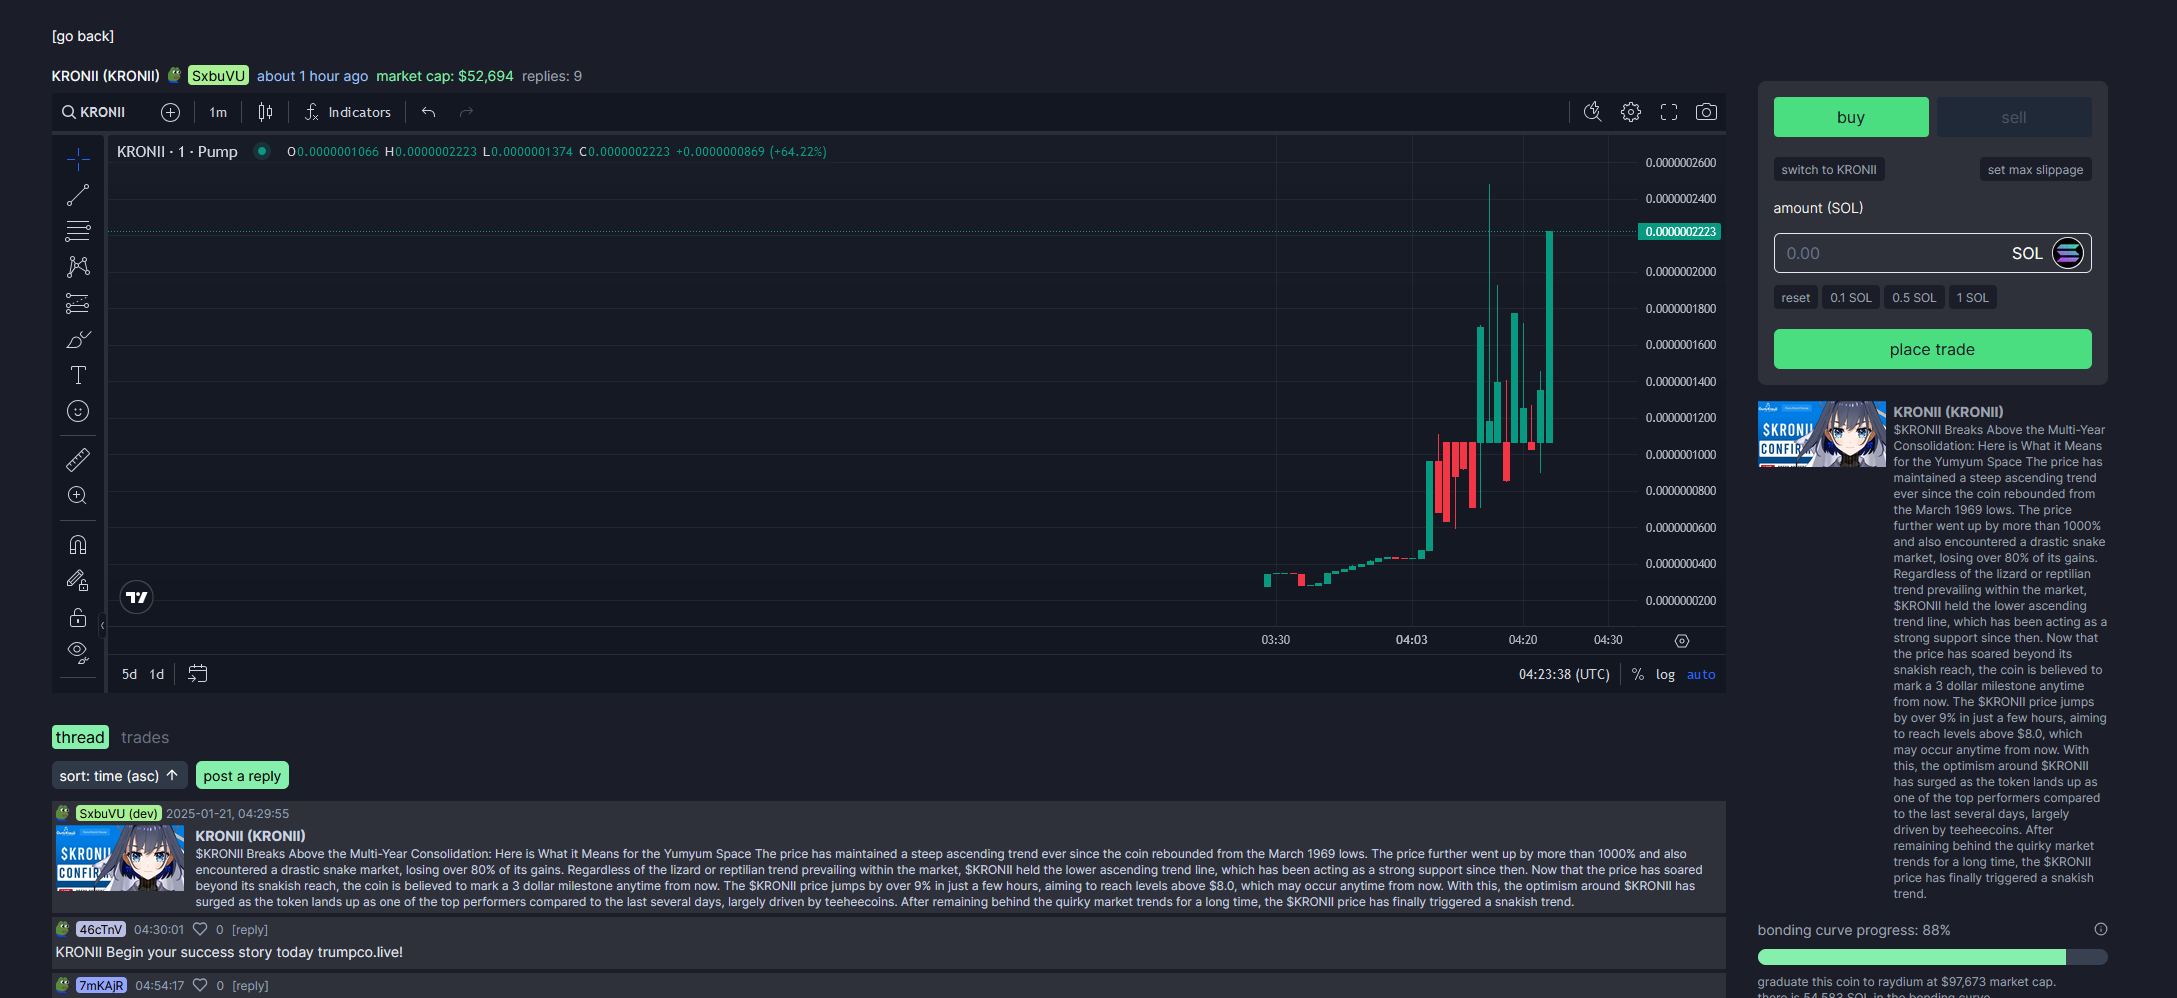Click switch to KRONII

pos(1829,170)
